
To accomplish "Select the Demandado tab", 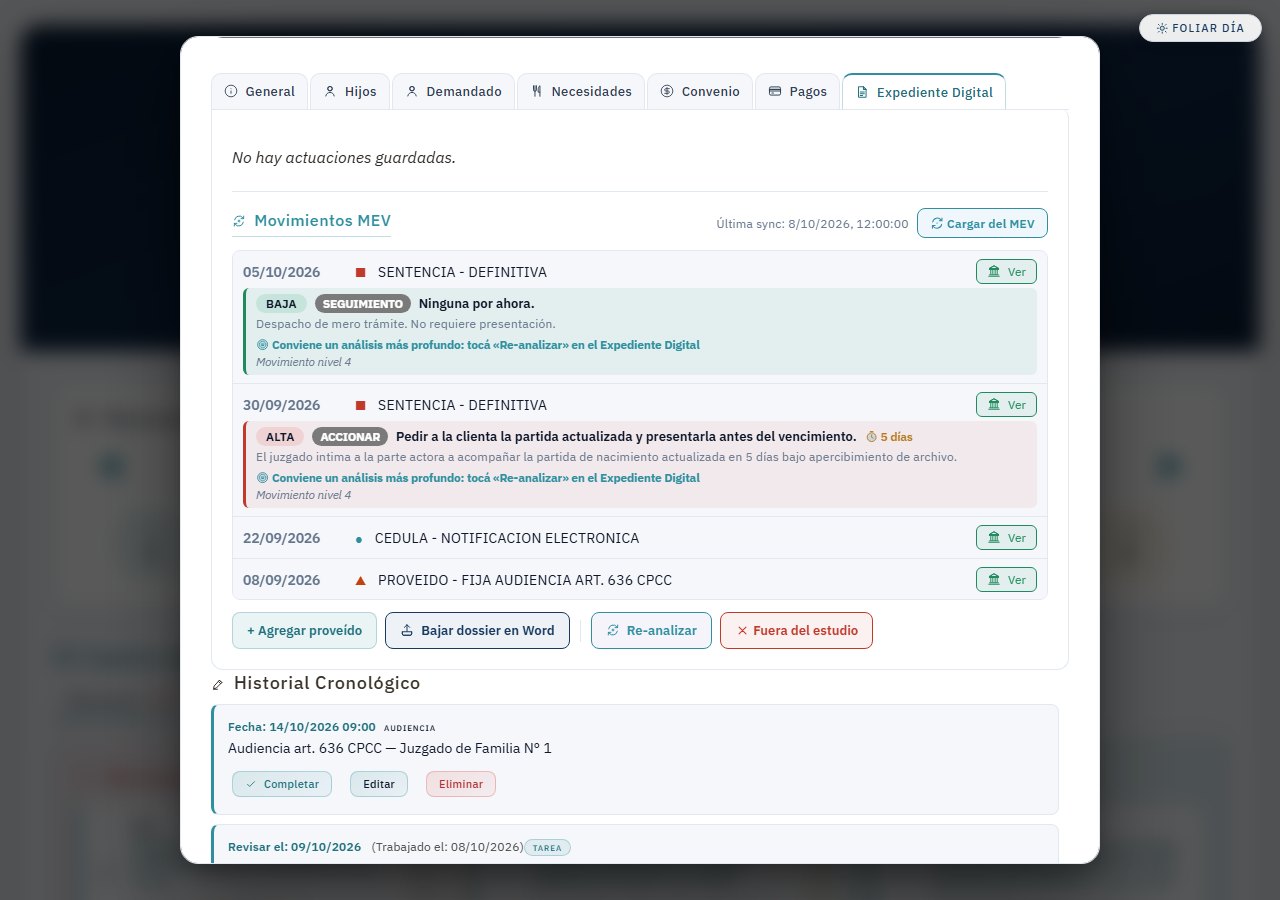I will pyautogui.click(x=453, y=91).
